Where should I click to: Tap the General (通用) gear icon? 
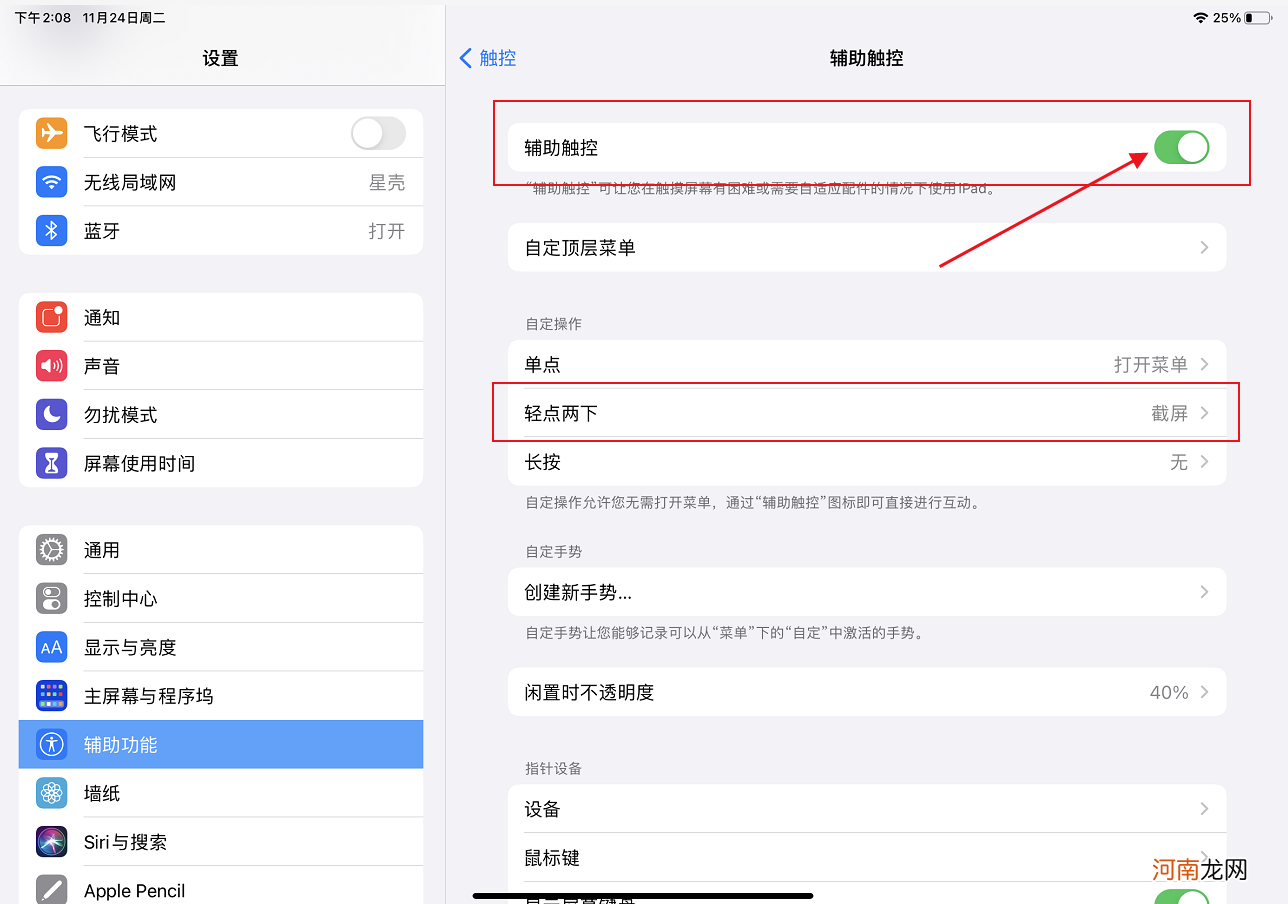coord(52,550)
